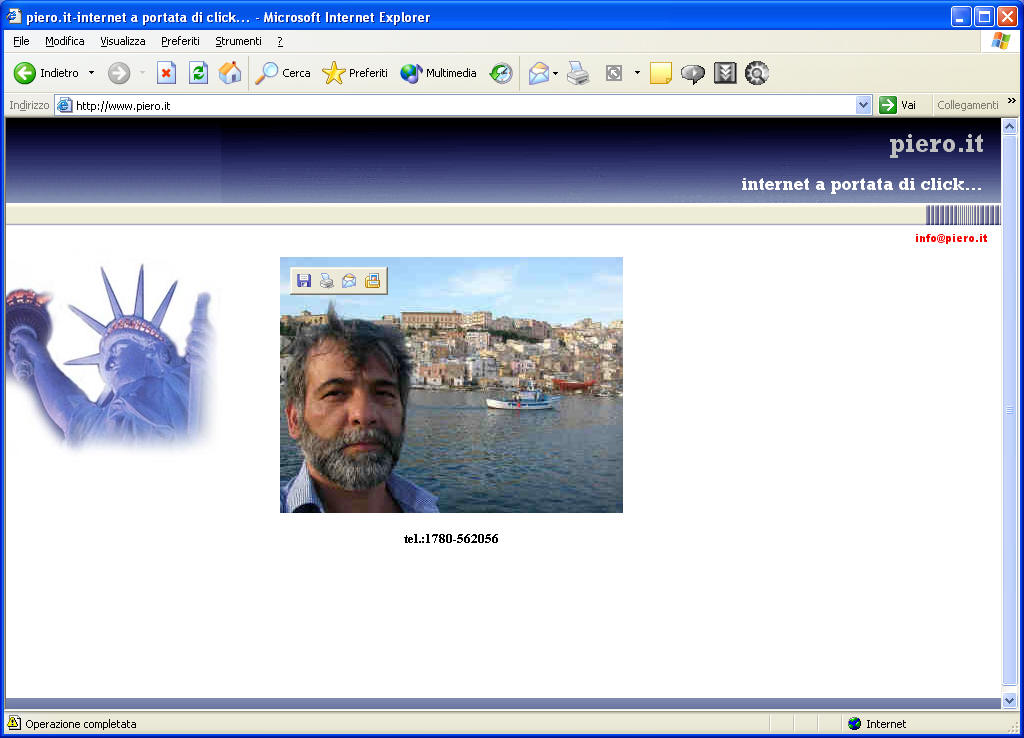The width and height of the screenshot is (1024, 738).
Task: Save the picture with the floppy disk icon
Action: tap(304, 281)
